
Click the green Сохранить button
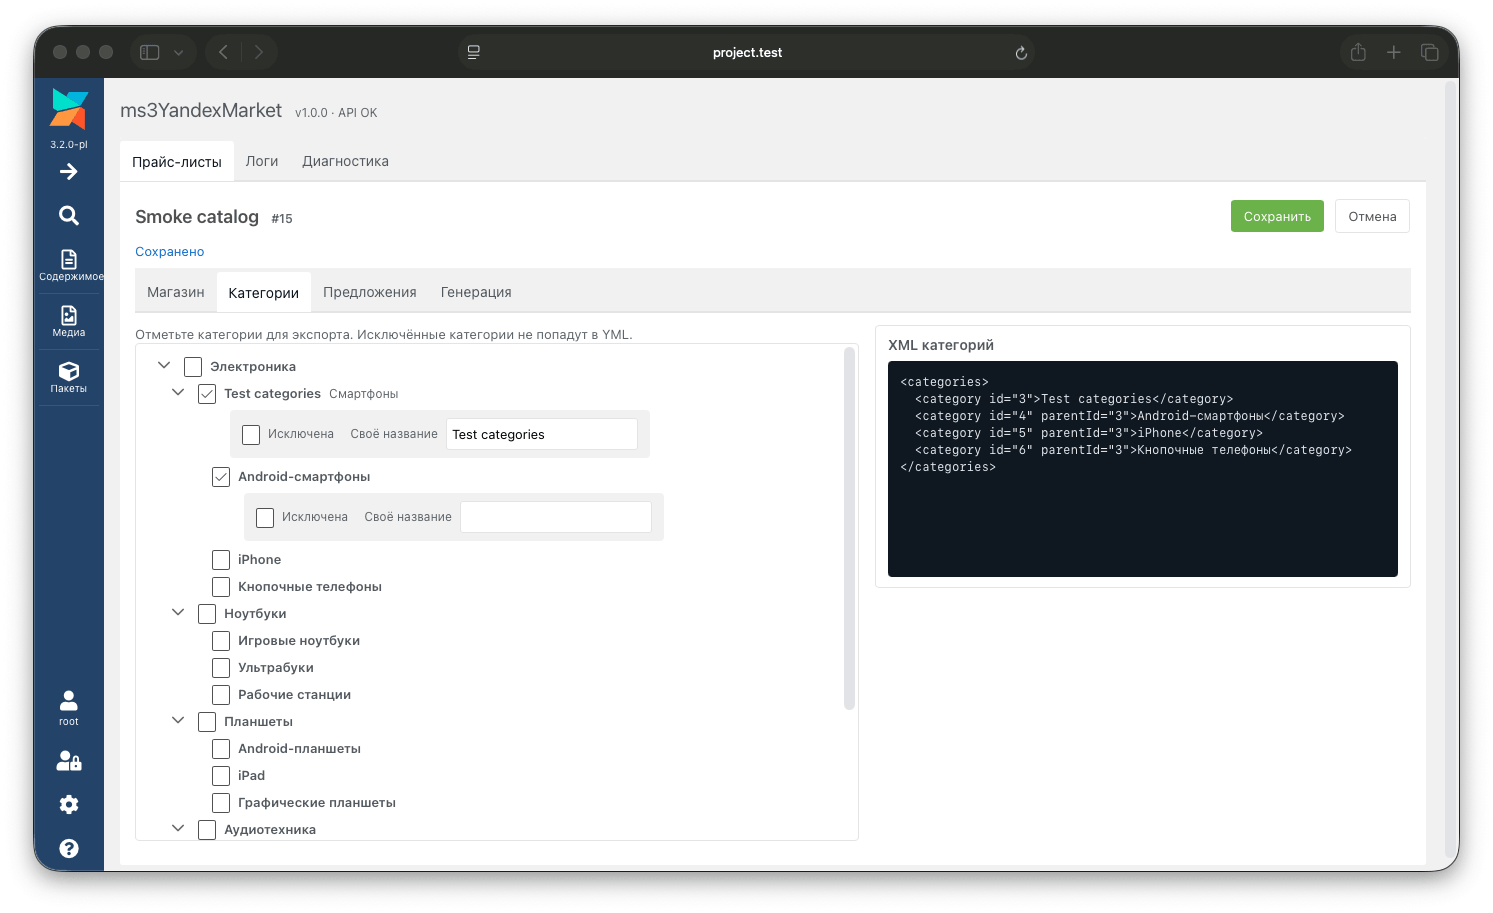point(1277,216)
